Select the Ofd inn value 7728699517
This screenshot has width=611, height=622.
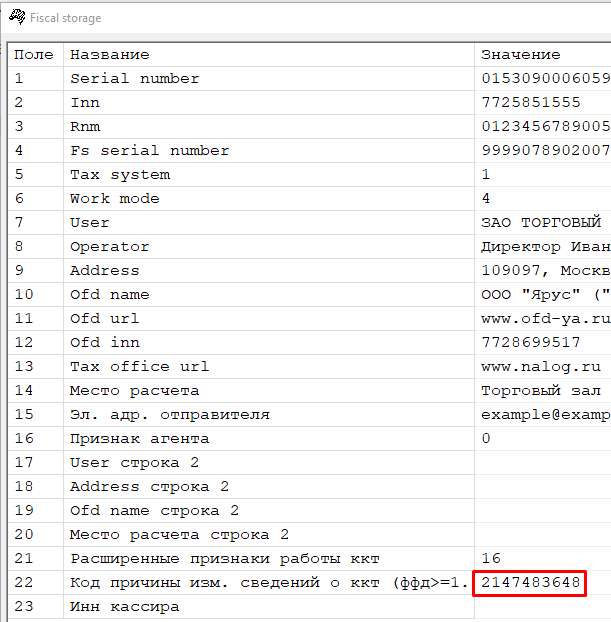530,342
